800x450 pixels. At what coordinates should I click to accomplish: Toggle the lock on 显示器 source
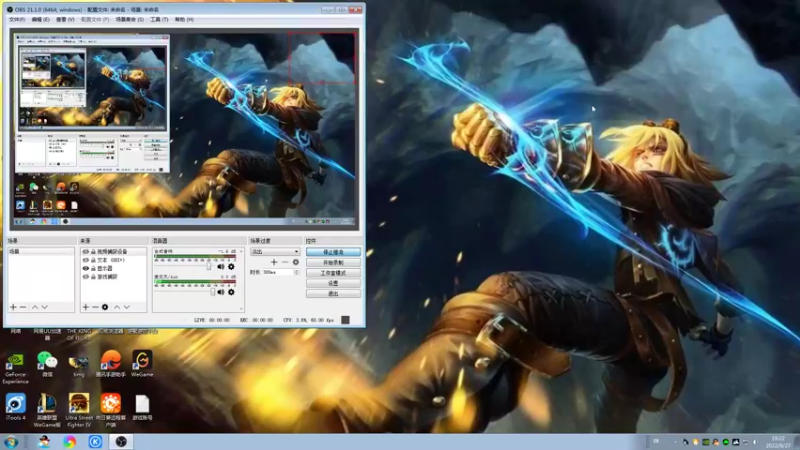tap(93, 268)
